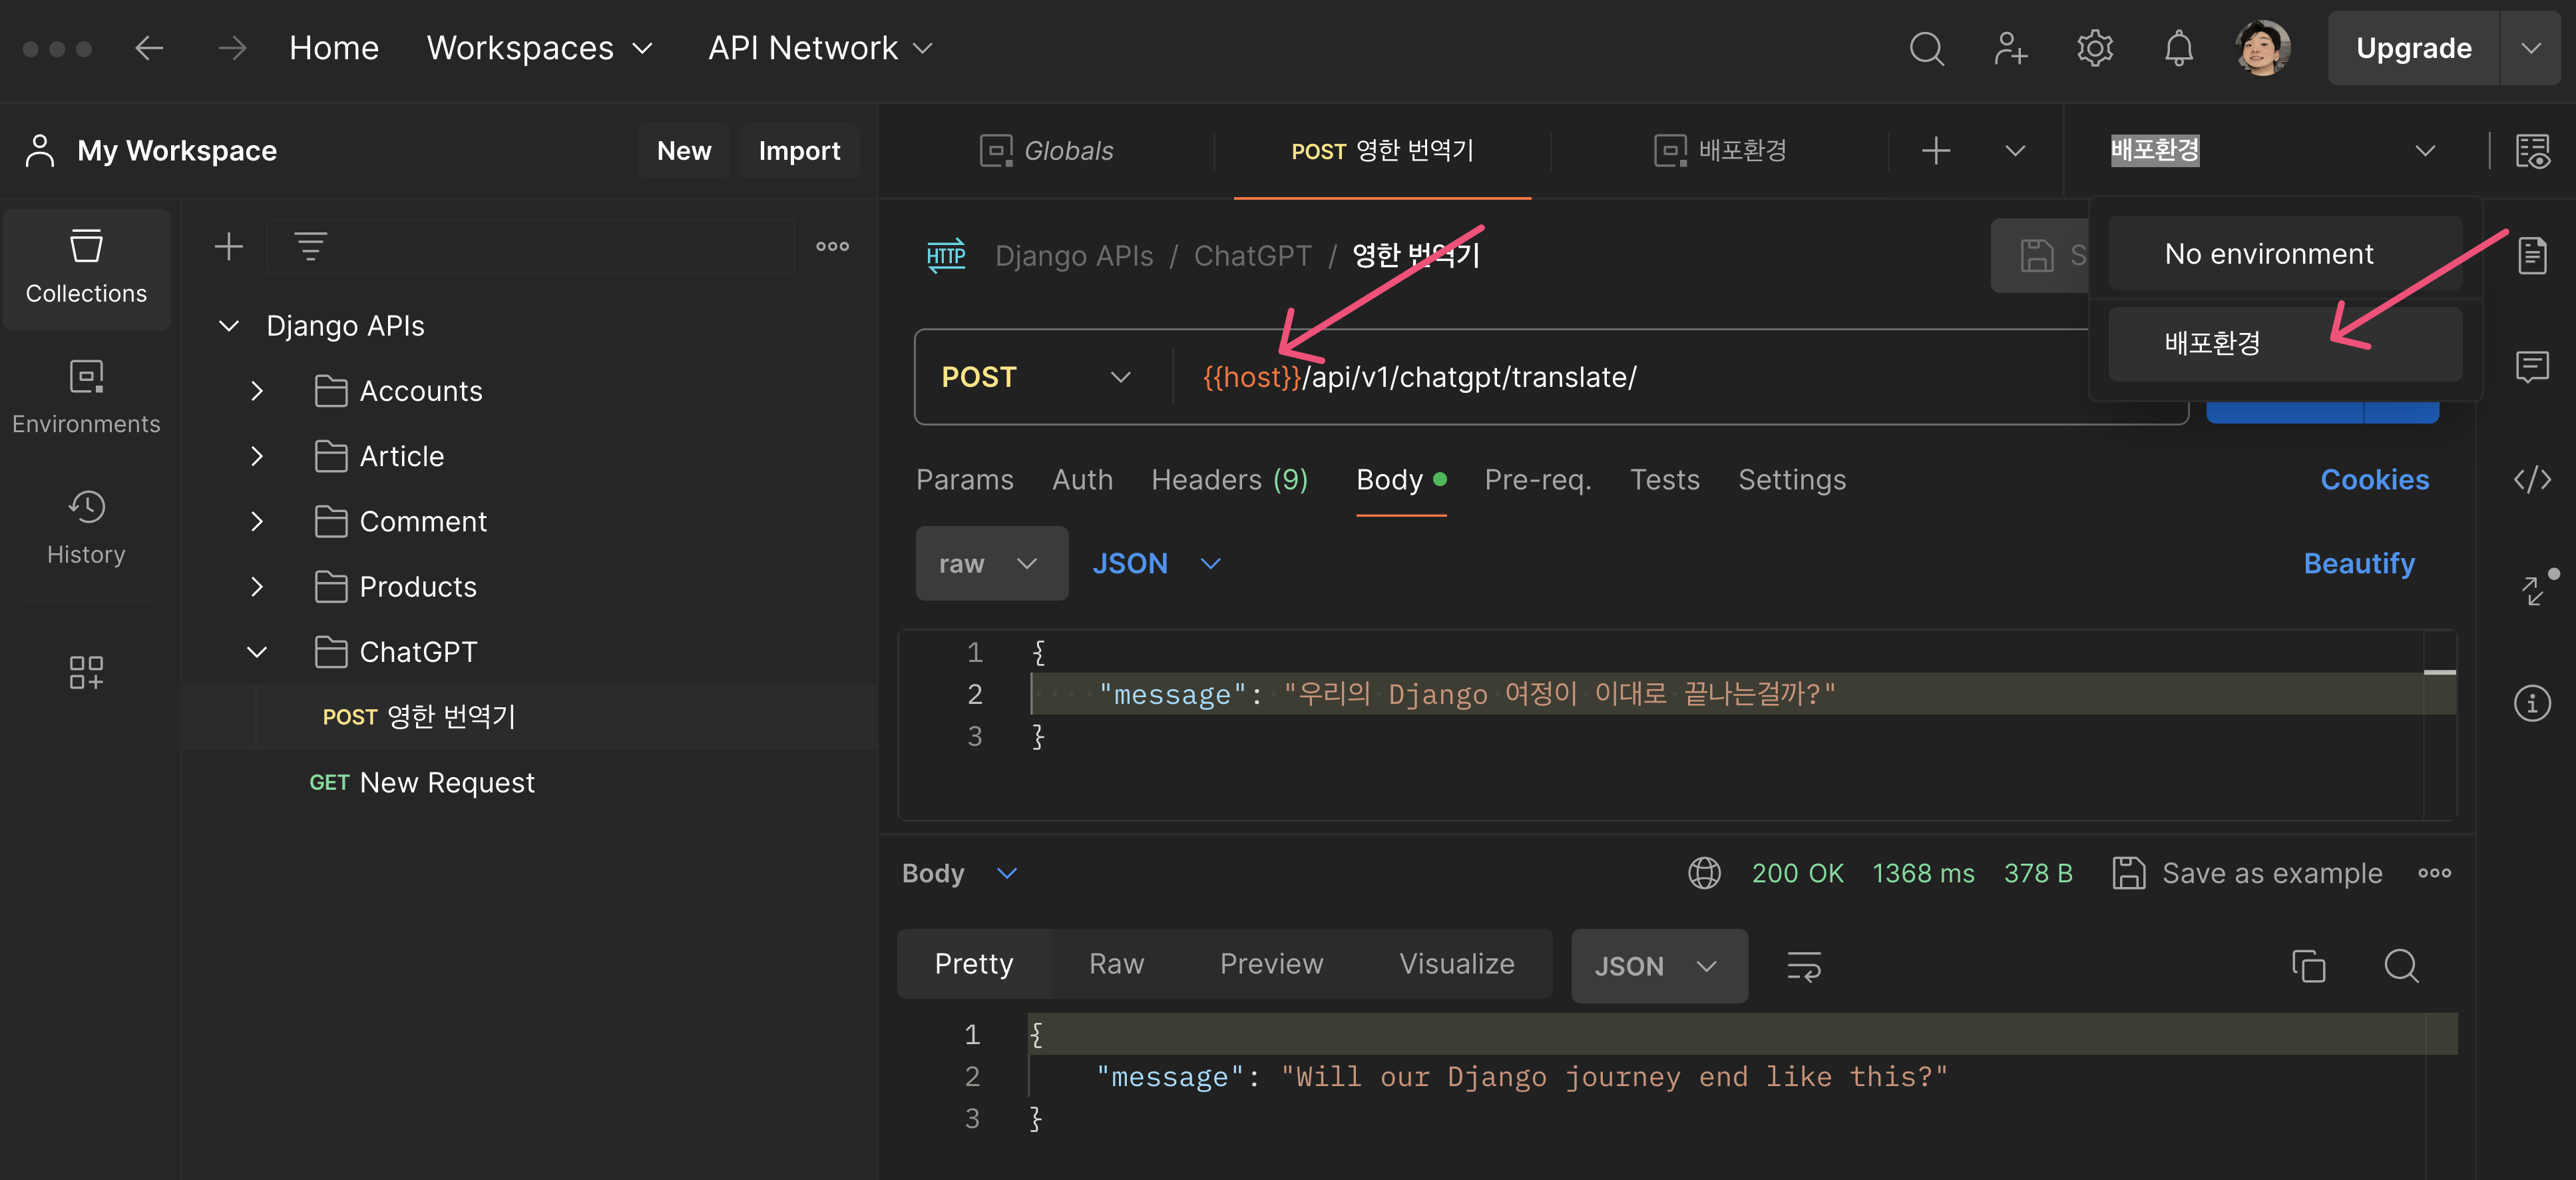Screen dimensions: 2576x1180
Task: Switch to the Raw response view
Action: point(1115,964)
